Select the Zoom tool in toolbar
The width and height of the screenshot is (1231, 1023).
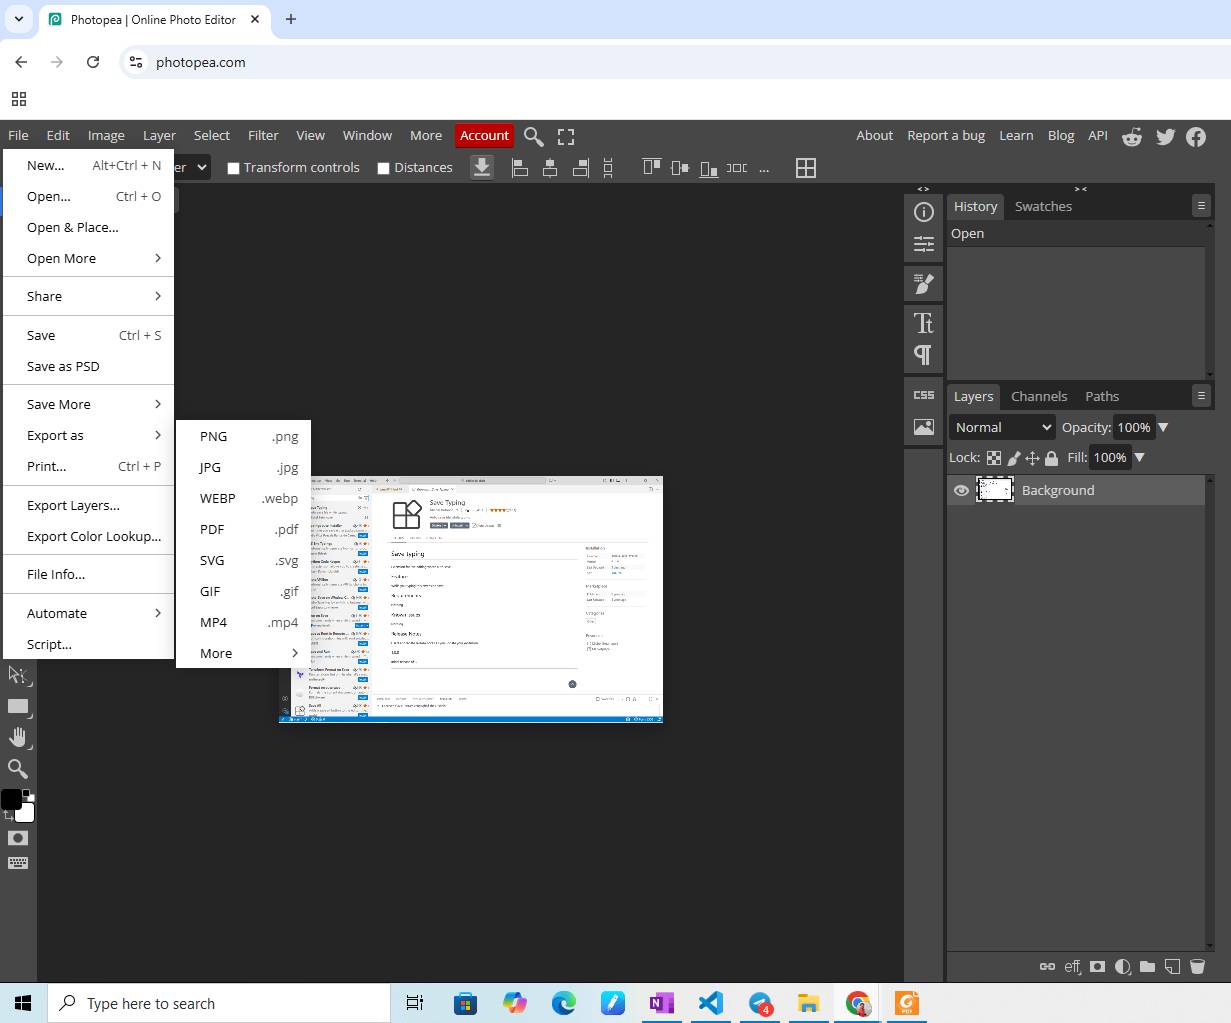point(18,768)
